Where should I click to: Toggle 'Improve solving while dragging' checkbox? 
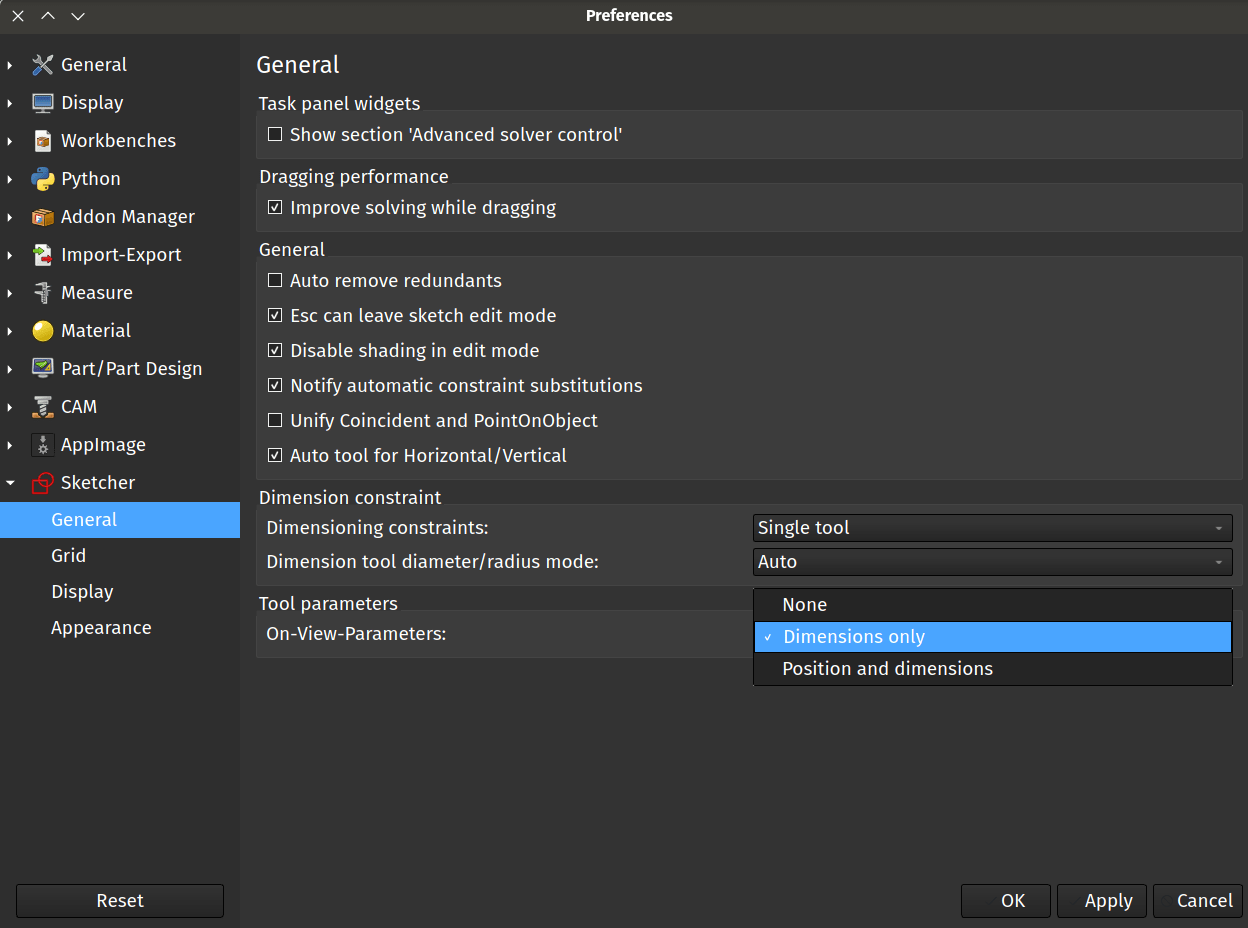point(275,208)
